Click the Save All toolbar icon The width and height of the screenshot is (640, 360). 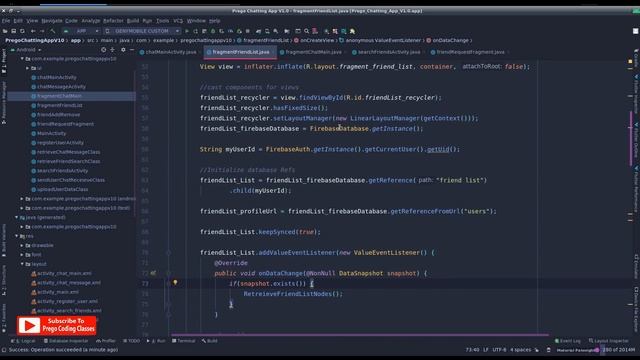(x=13, y=31)
